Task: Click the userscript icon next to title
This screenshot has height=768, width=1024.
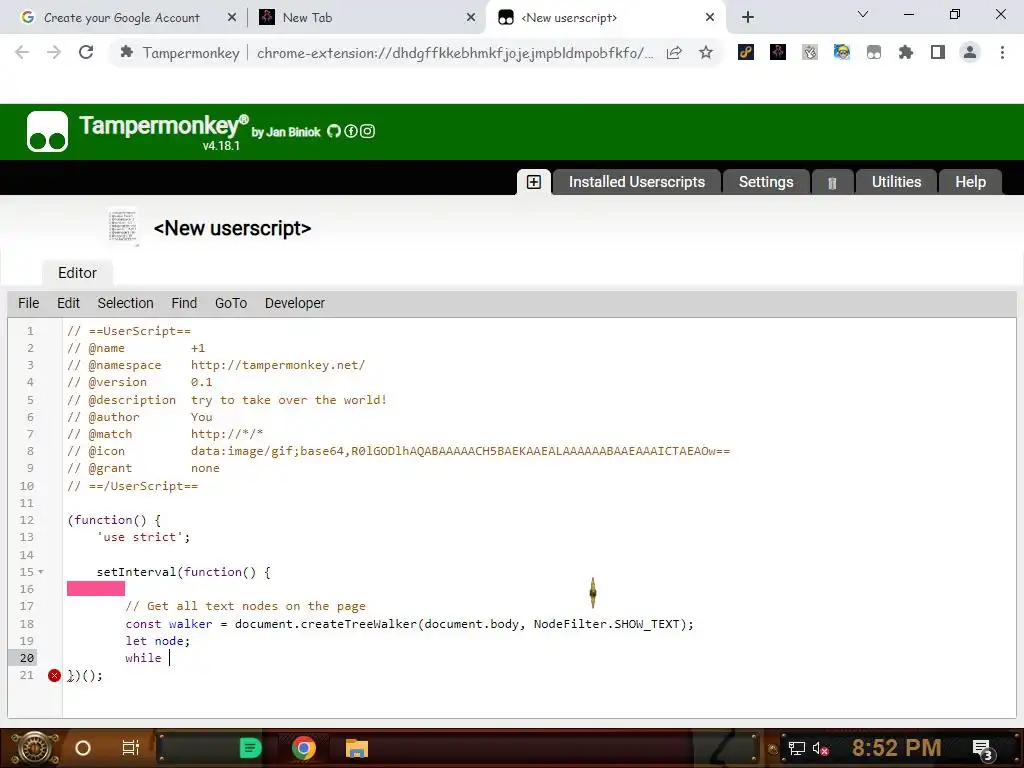Action: tap(123, 227)
